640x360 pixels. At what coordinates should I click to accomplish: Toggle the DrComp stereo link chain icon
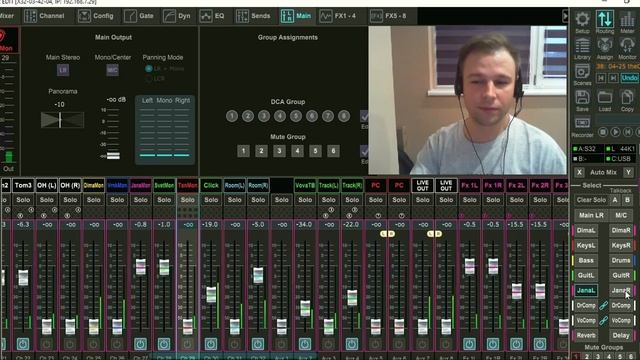tap(603, 305)
